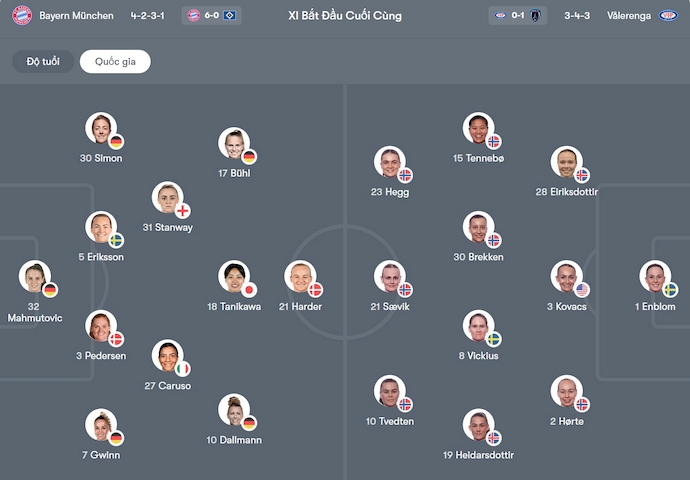Open the Bayern 6-0 match score badge

[212, 16]
